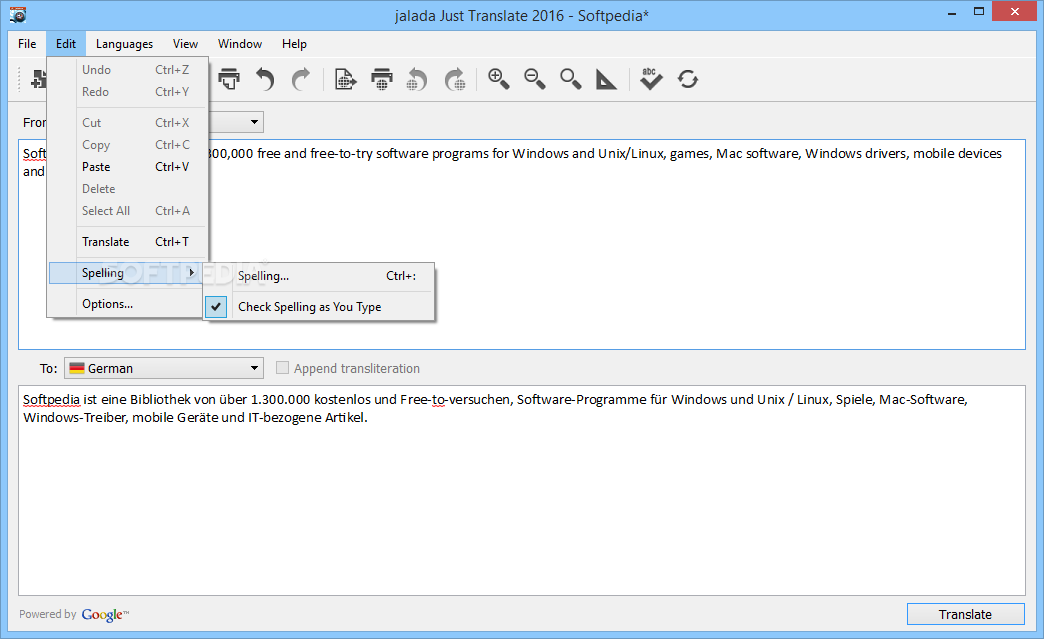Choose Translate Ctrl+T in the Edit menu
Viewport: 1044px width, 639px height.
129,242
